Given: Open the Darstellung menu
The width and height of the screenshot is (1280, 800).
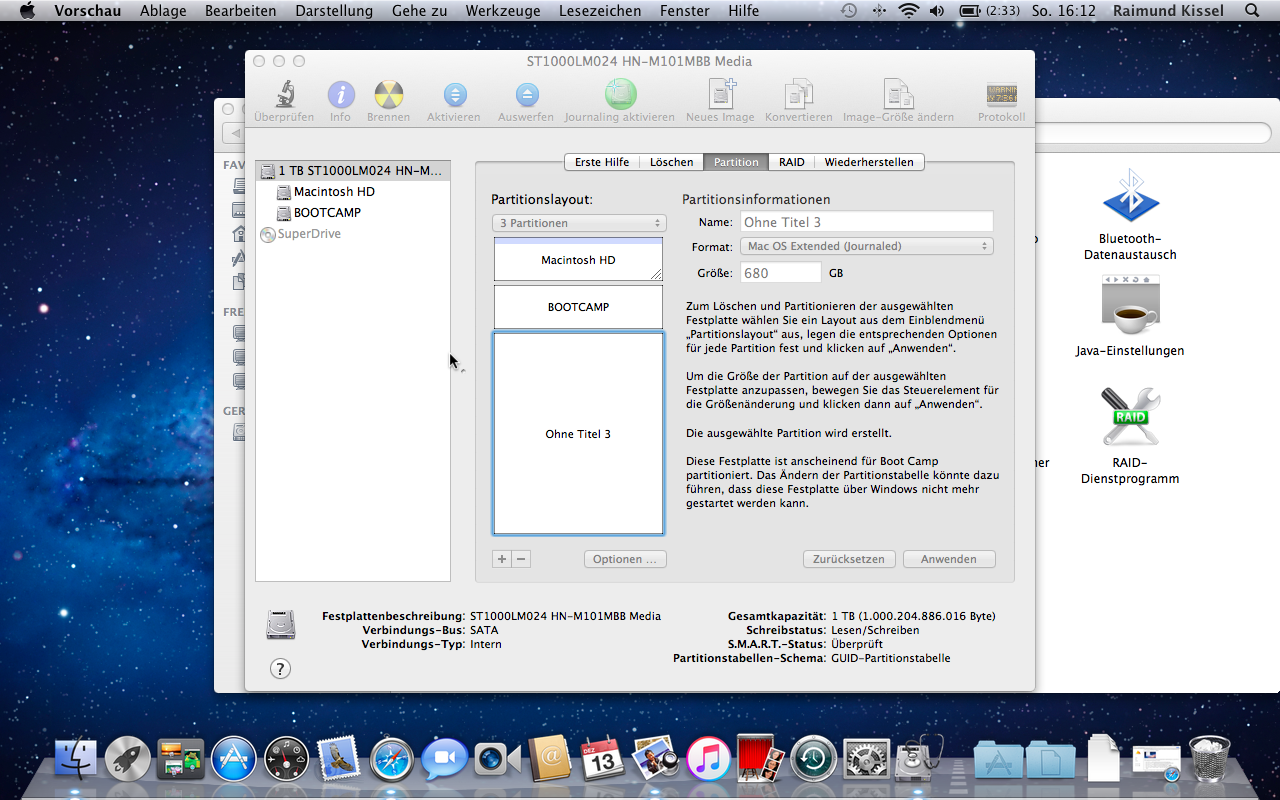Looking at the screenshot, I should coord(334,11).
